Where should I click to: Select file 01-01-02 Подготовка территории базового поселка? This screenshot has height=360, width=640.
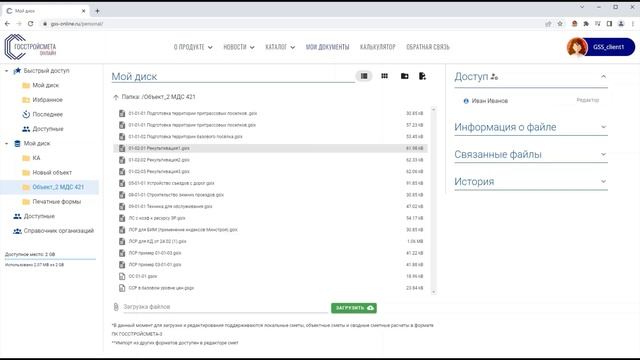tap(270, 137)
